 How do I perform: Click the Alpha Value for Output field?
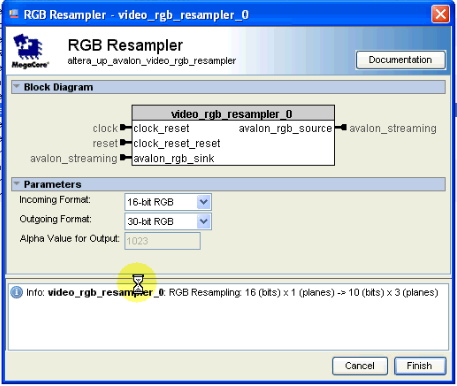pyautogui.click(x=162, y=241)
